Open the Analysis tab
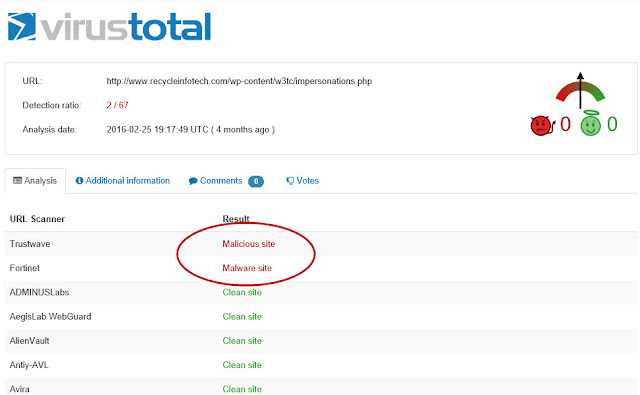 pos(35,181)
